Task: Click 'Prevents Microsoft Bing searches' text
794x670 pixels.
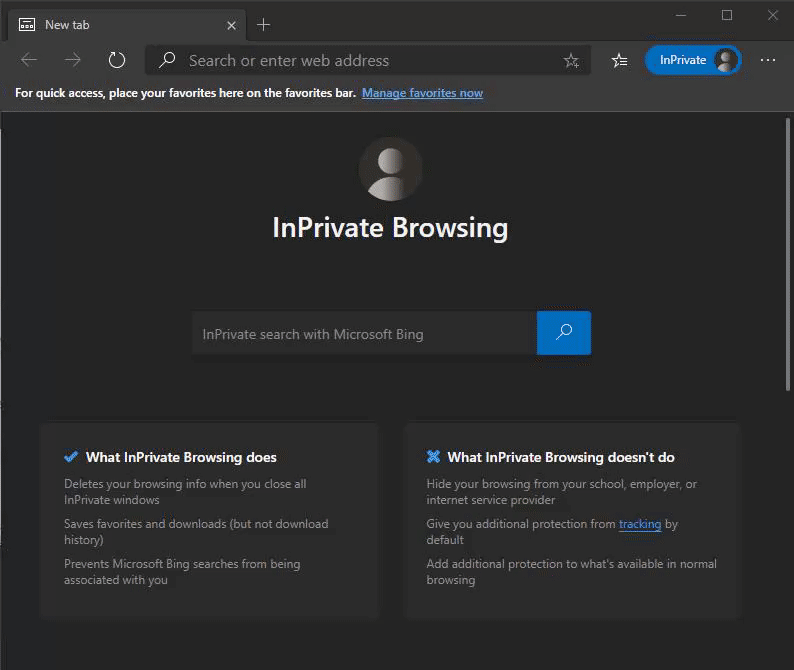Action: click(182, 572)
